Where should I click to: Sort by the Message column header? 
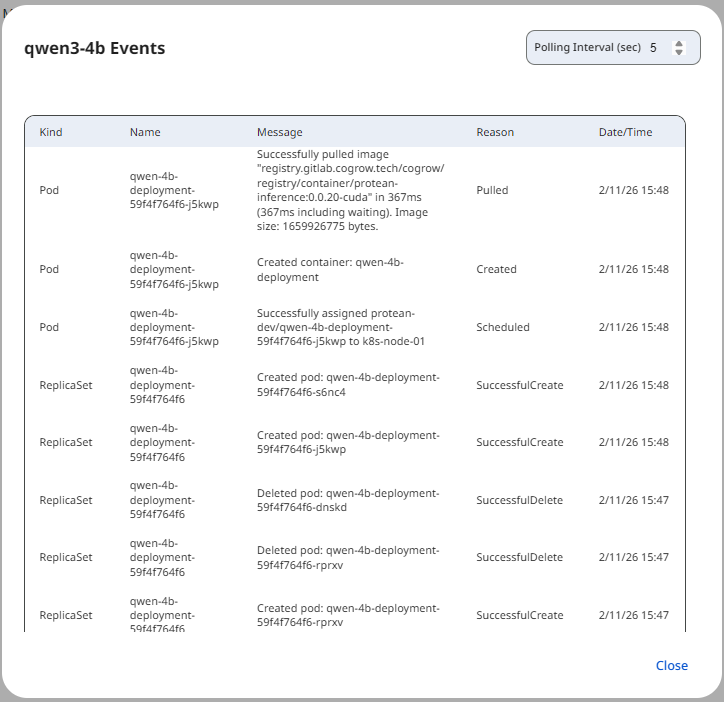(279, 132)
